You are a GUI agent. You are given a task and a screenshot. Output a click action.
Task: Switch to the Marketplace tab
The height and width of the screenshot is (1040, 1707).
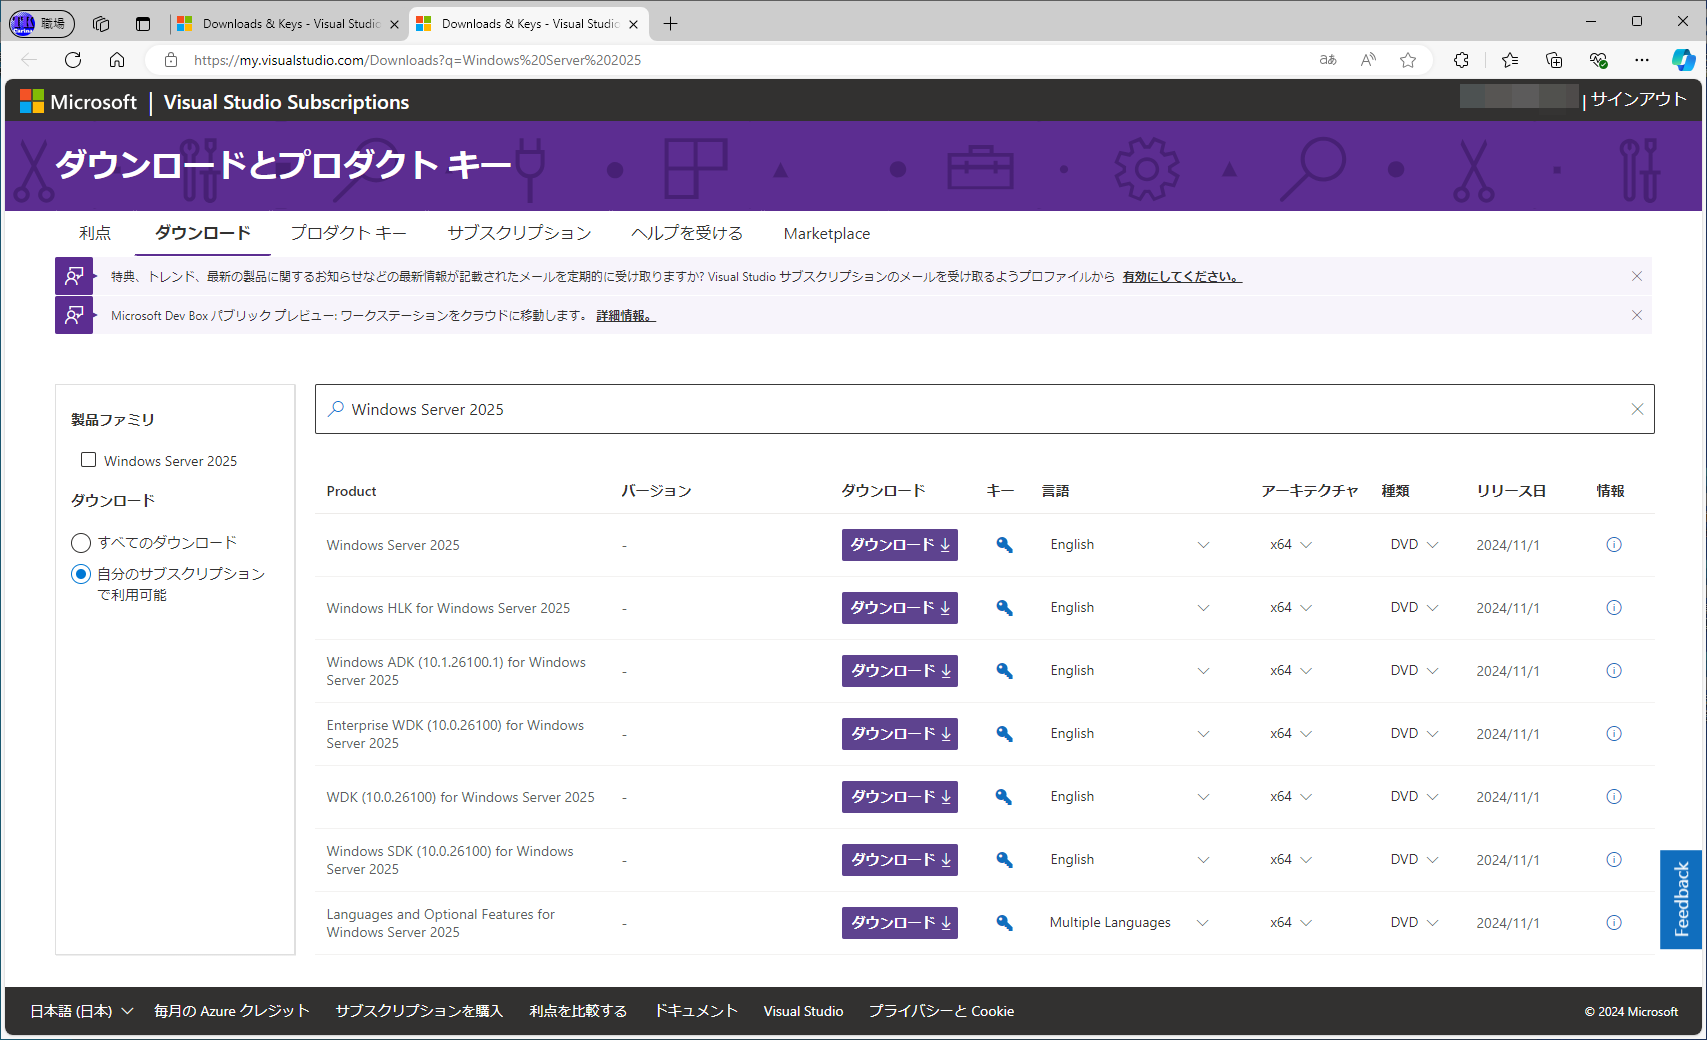click(x=827, y=233)
